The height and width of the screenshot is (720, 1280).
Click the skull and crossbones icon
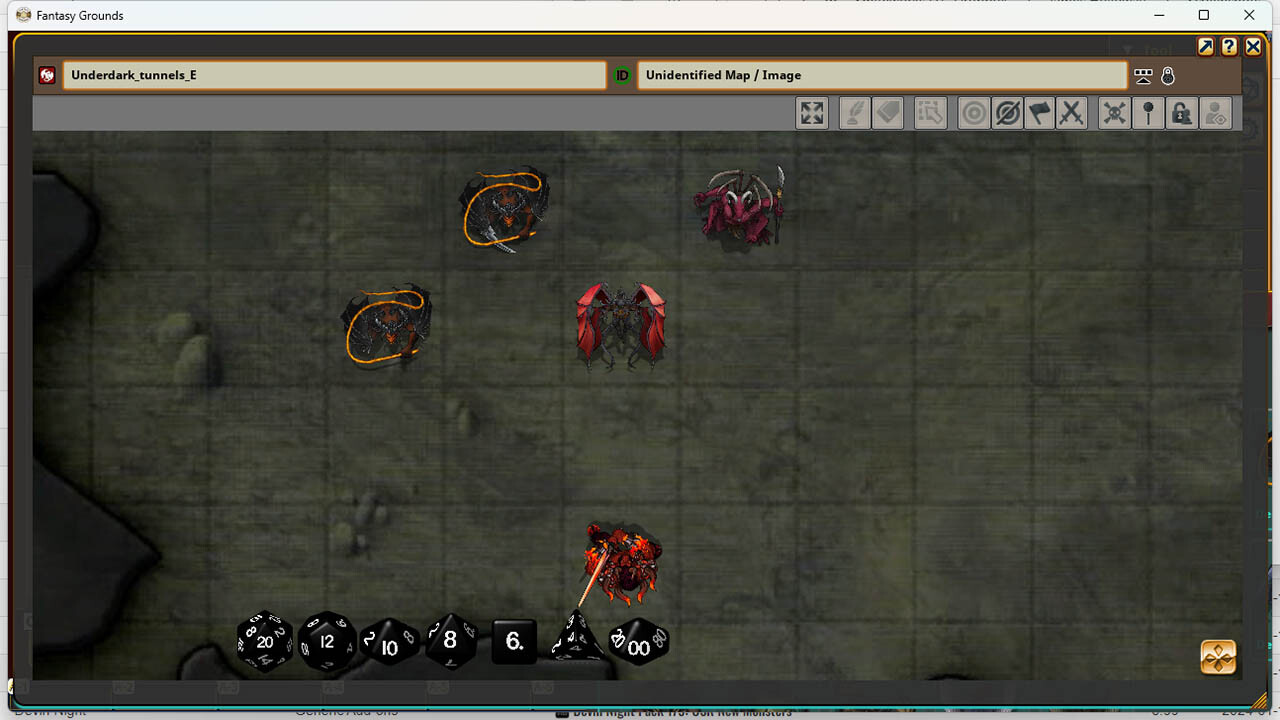pos(1114,113)
